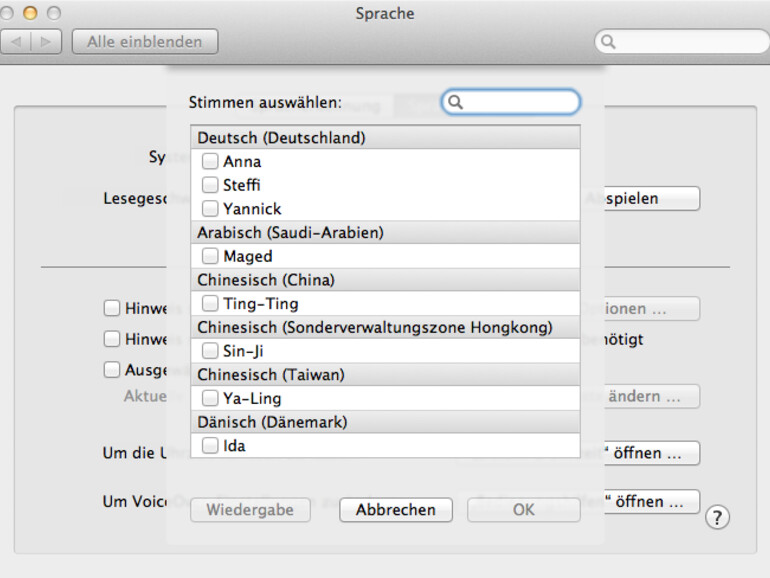The width and height of the screenshot is (770, 578).
Task: Select the Yannick voice checkbox
Action: 210,209
